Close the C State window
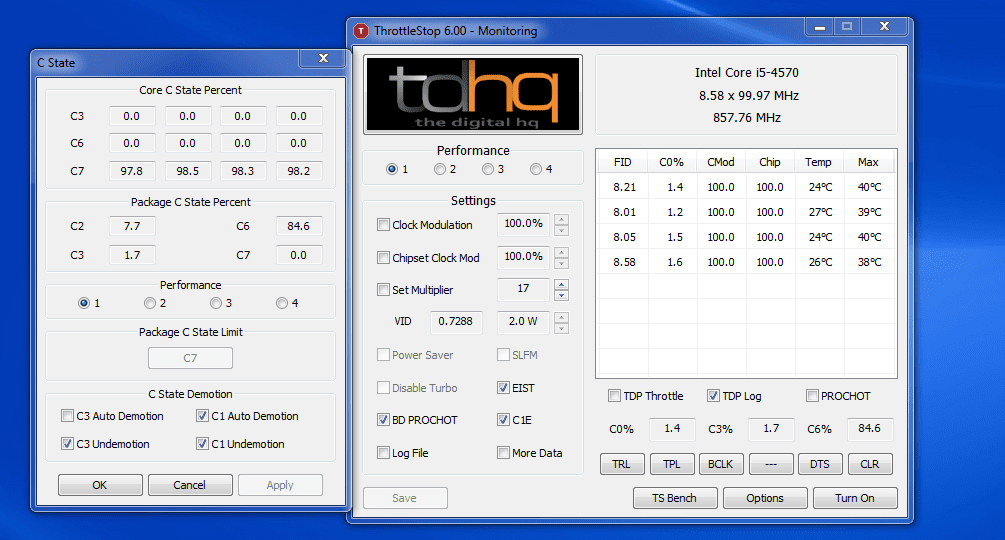The height and width of the screenshot is (540, 1005). click(324, 58)
